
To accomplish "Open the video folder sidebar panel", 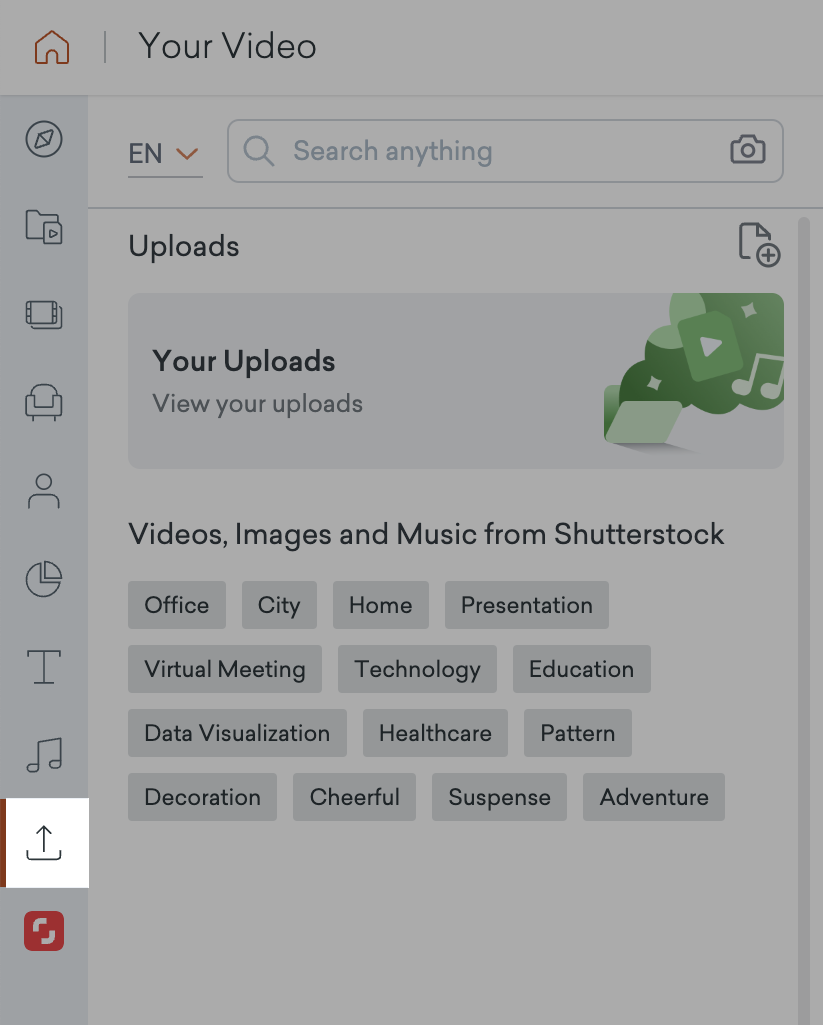I will tap(44, 227).
